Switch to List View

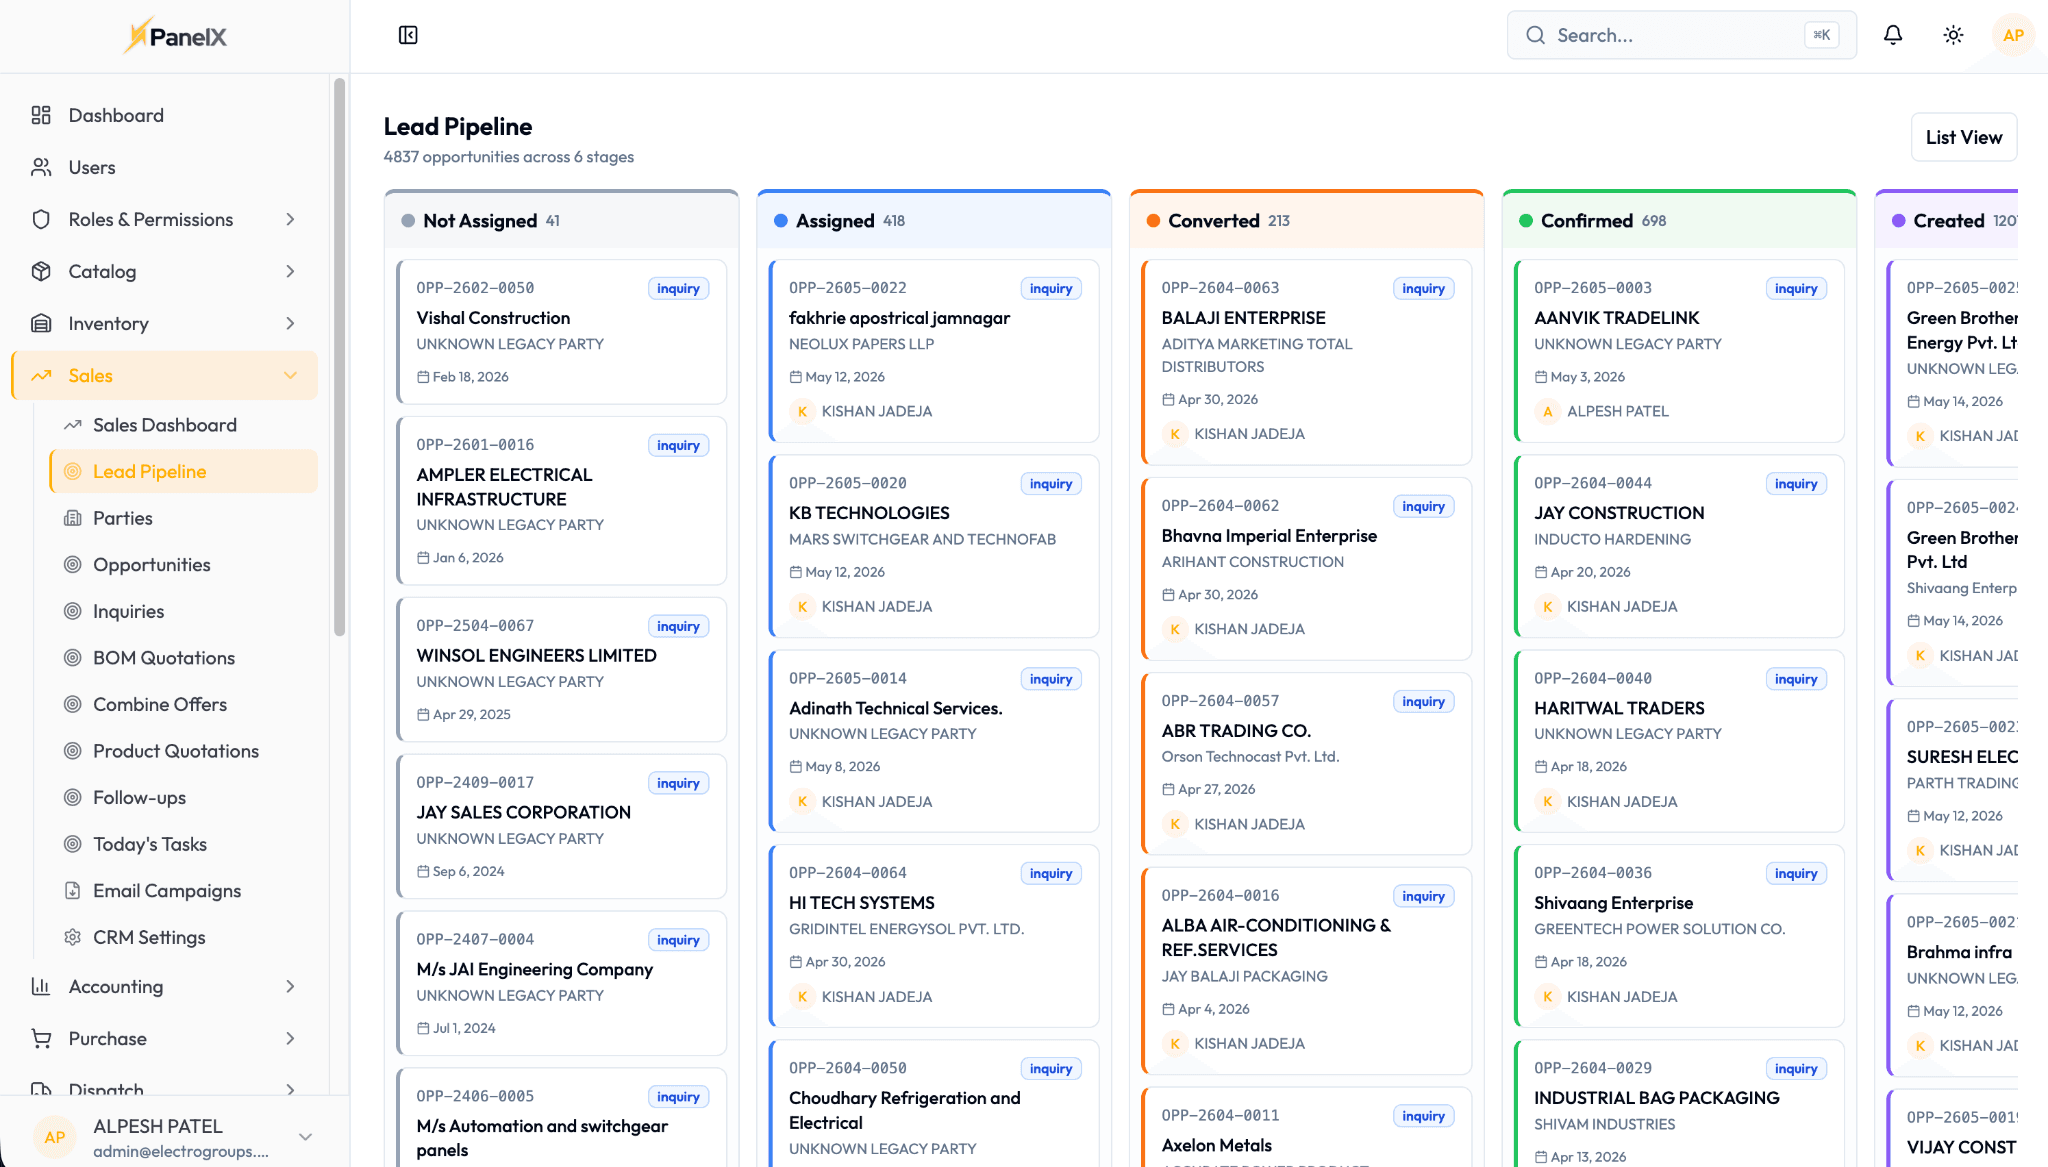tap(1964, 137)
